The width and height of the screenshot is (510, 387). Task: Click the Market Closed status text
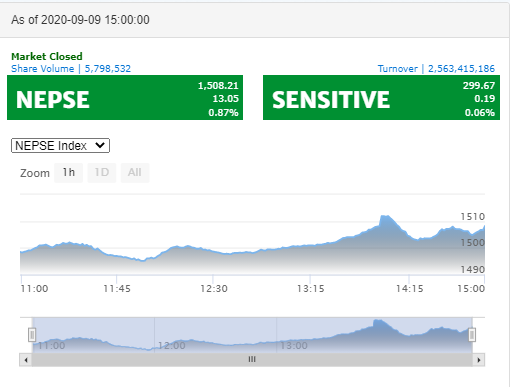coord(47,56)
